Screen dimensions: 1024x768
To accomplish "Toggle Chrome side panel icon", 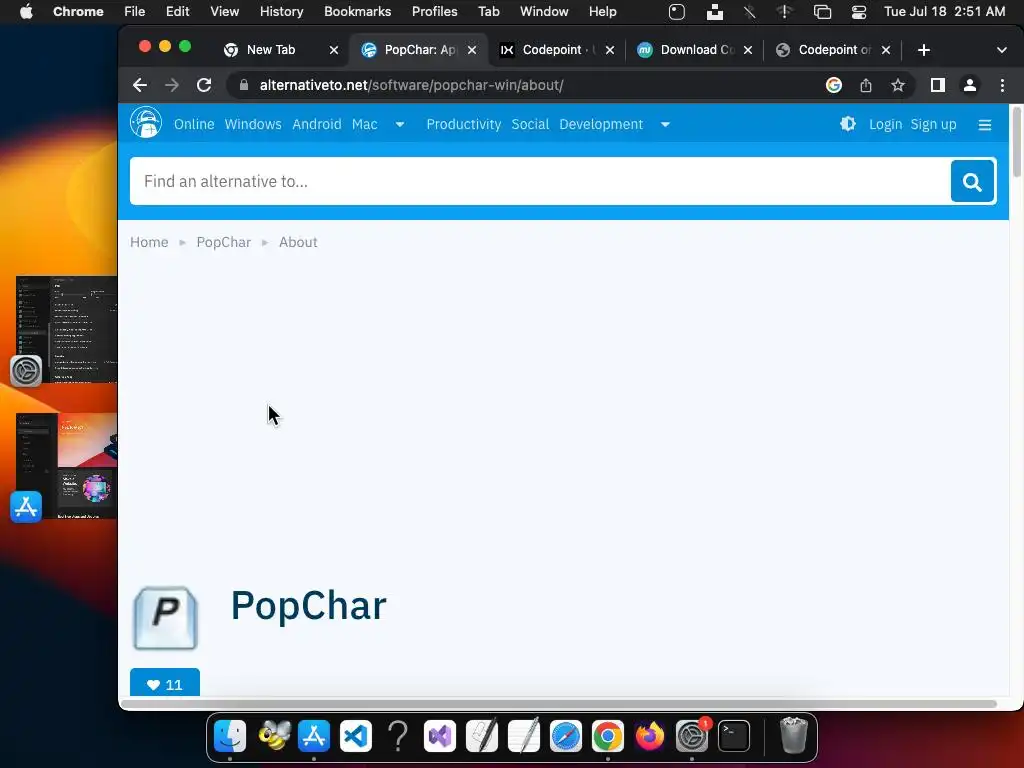I will point(938,86).
